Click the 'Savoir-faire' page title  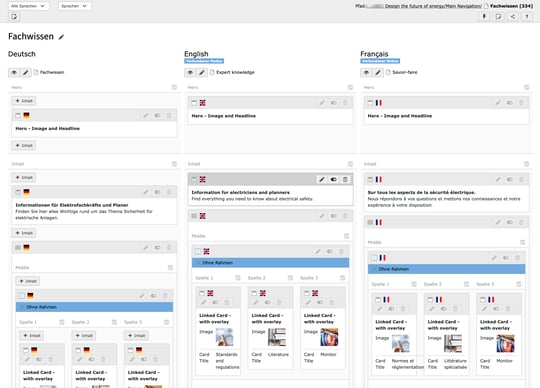405,72
